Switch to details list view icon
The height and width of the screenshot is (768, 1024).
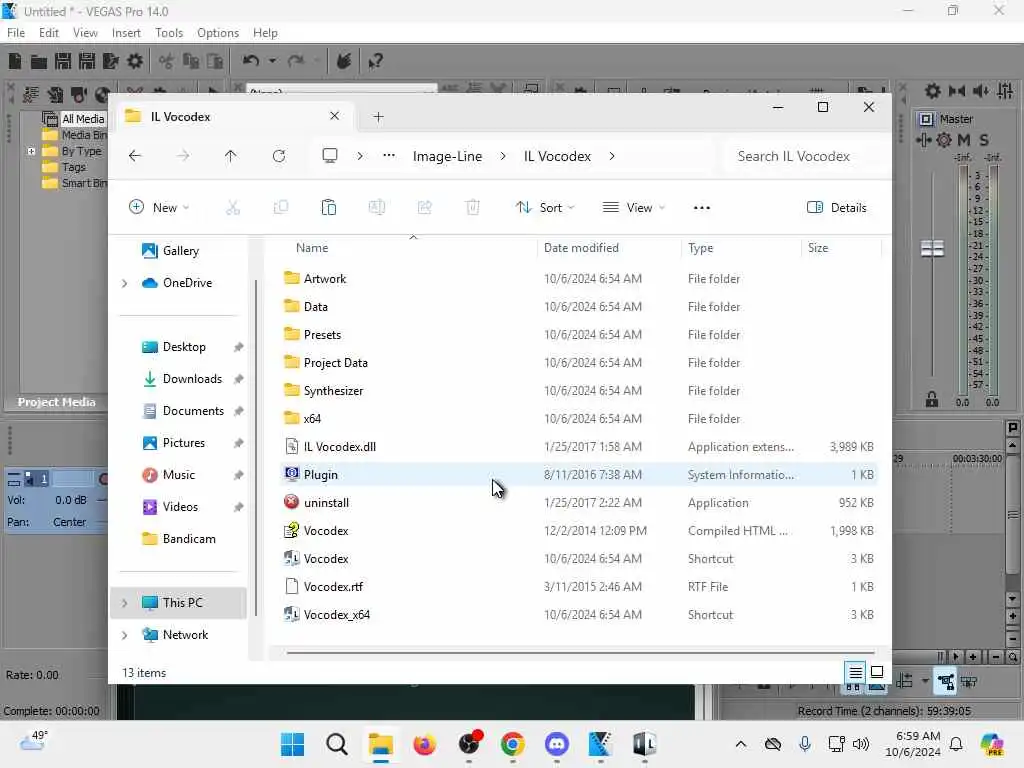pos(856,673)
